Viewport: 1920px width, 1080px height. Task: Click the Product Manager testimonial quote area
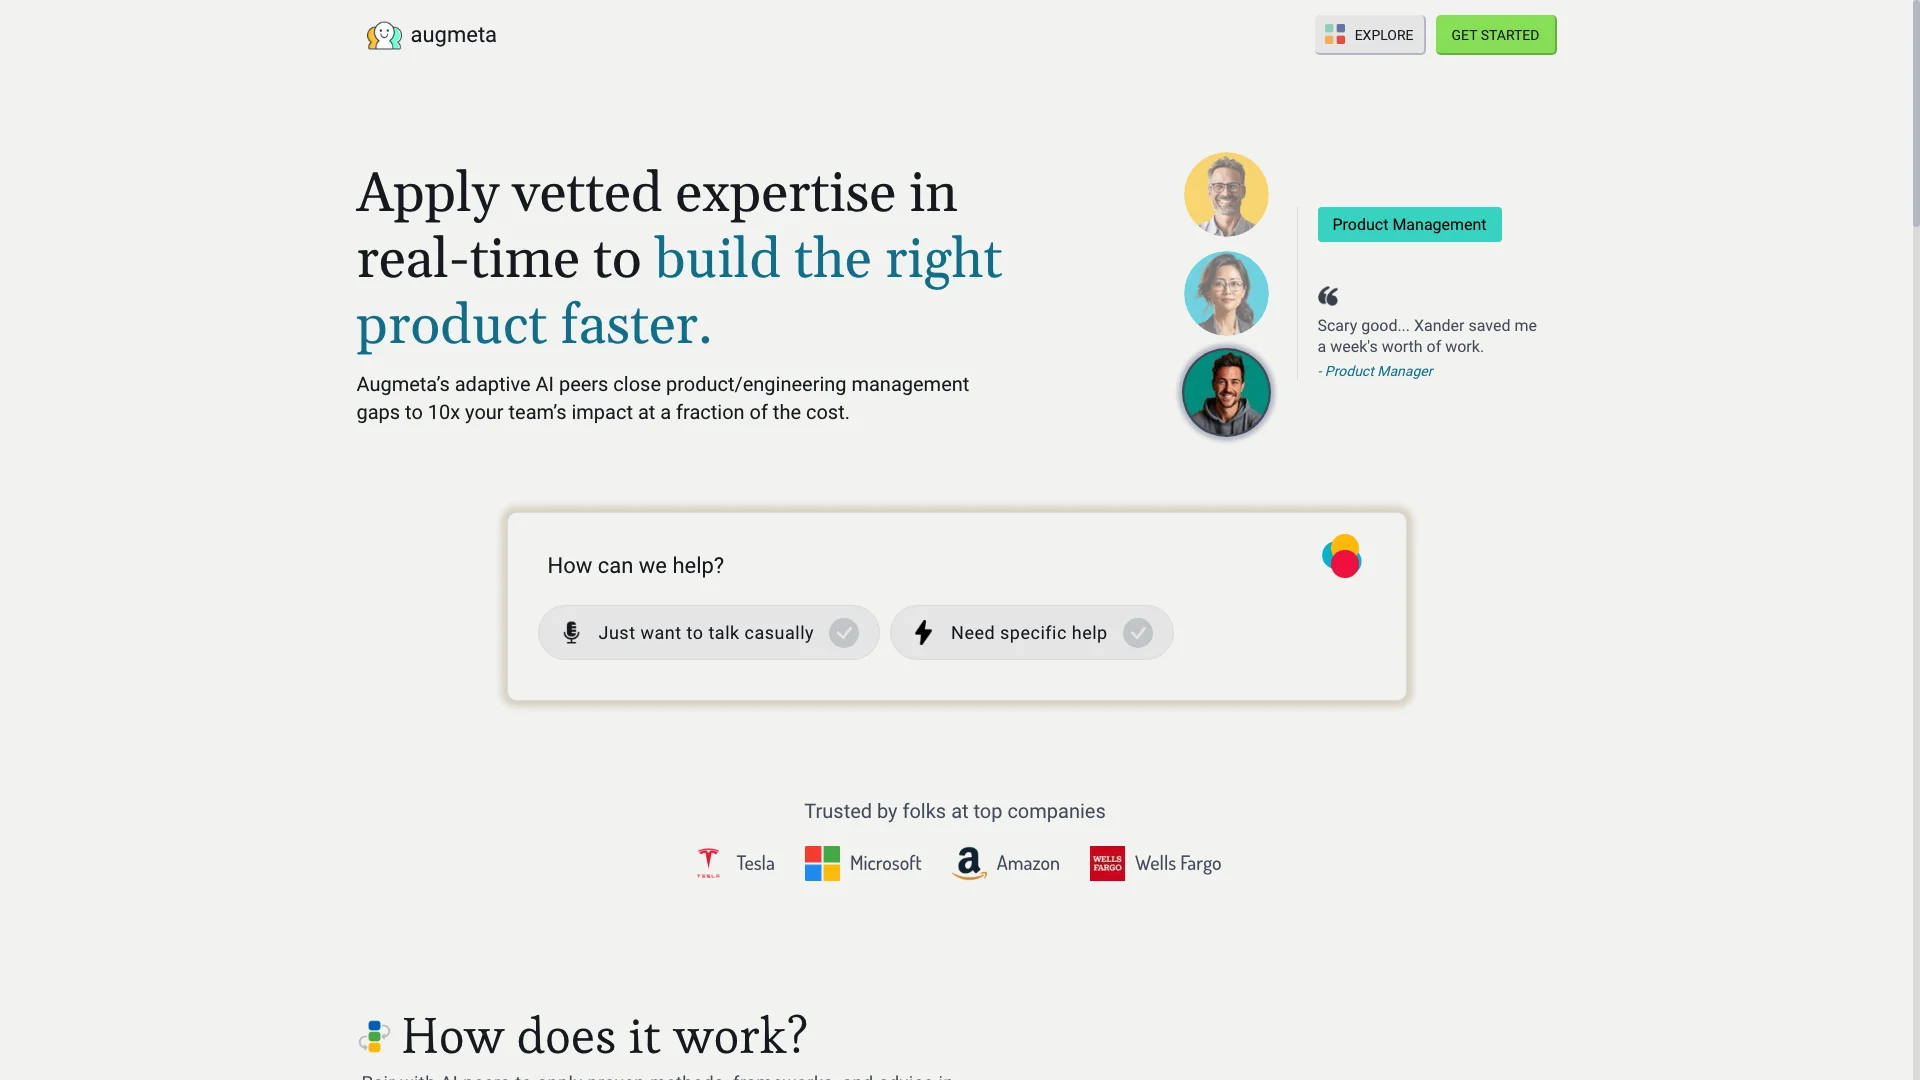1428,334
